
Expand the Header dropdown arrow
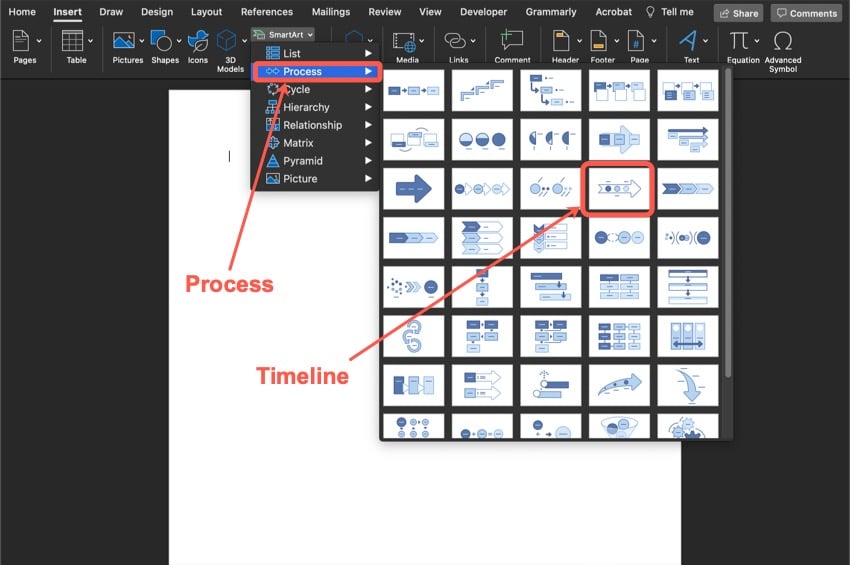click(x=579, y=41)
